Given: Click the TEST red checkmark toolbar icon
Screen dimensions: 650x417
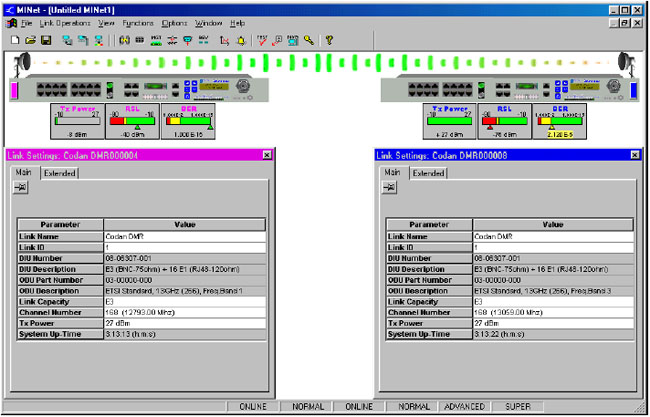Looking at the screenshot, I should pos(262,40).
